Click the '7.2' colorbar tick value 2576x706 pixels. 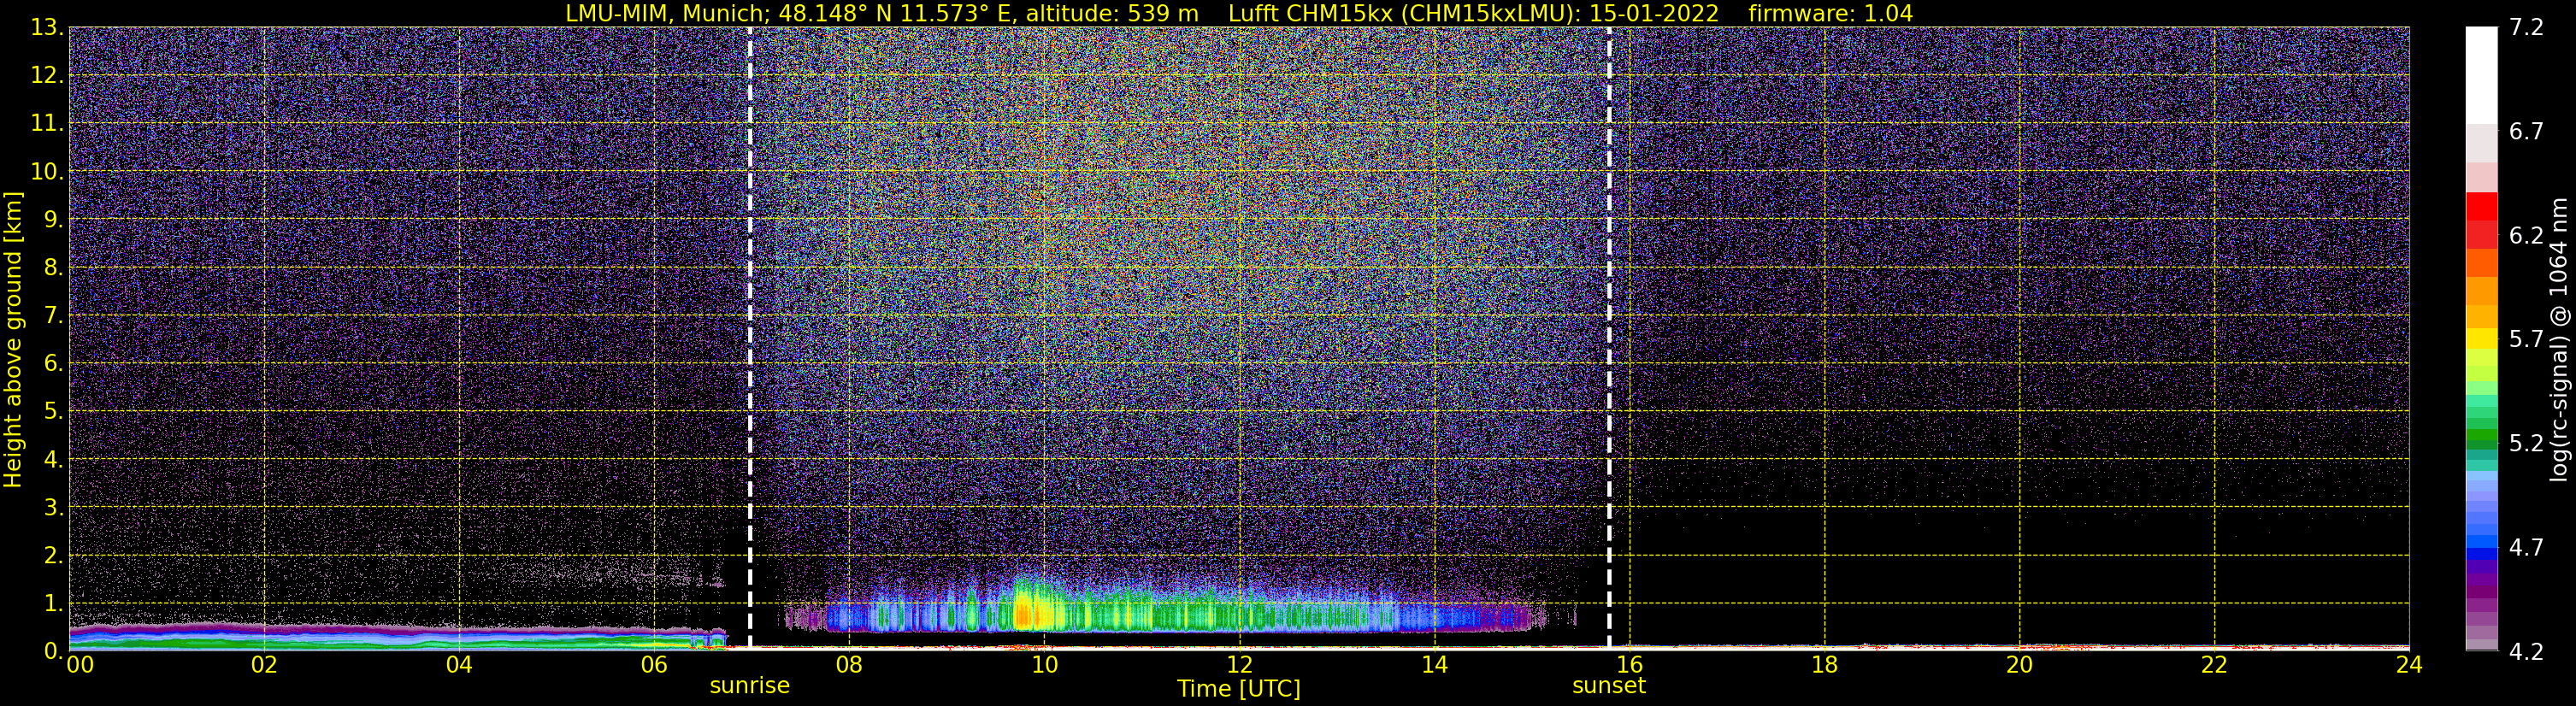2526,27
